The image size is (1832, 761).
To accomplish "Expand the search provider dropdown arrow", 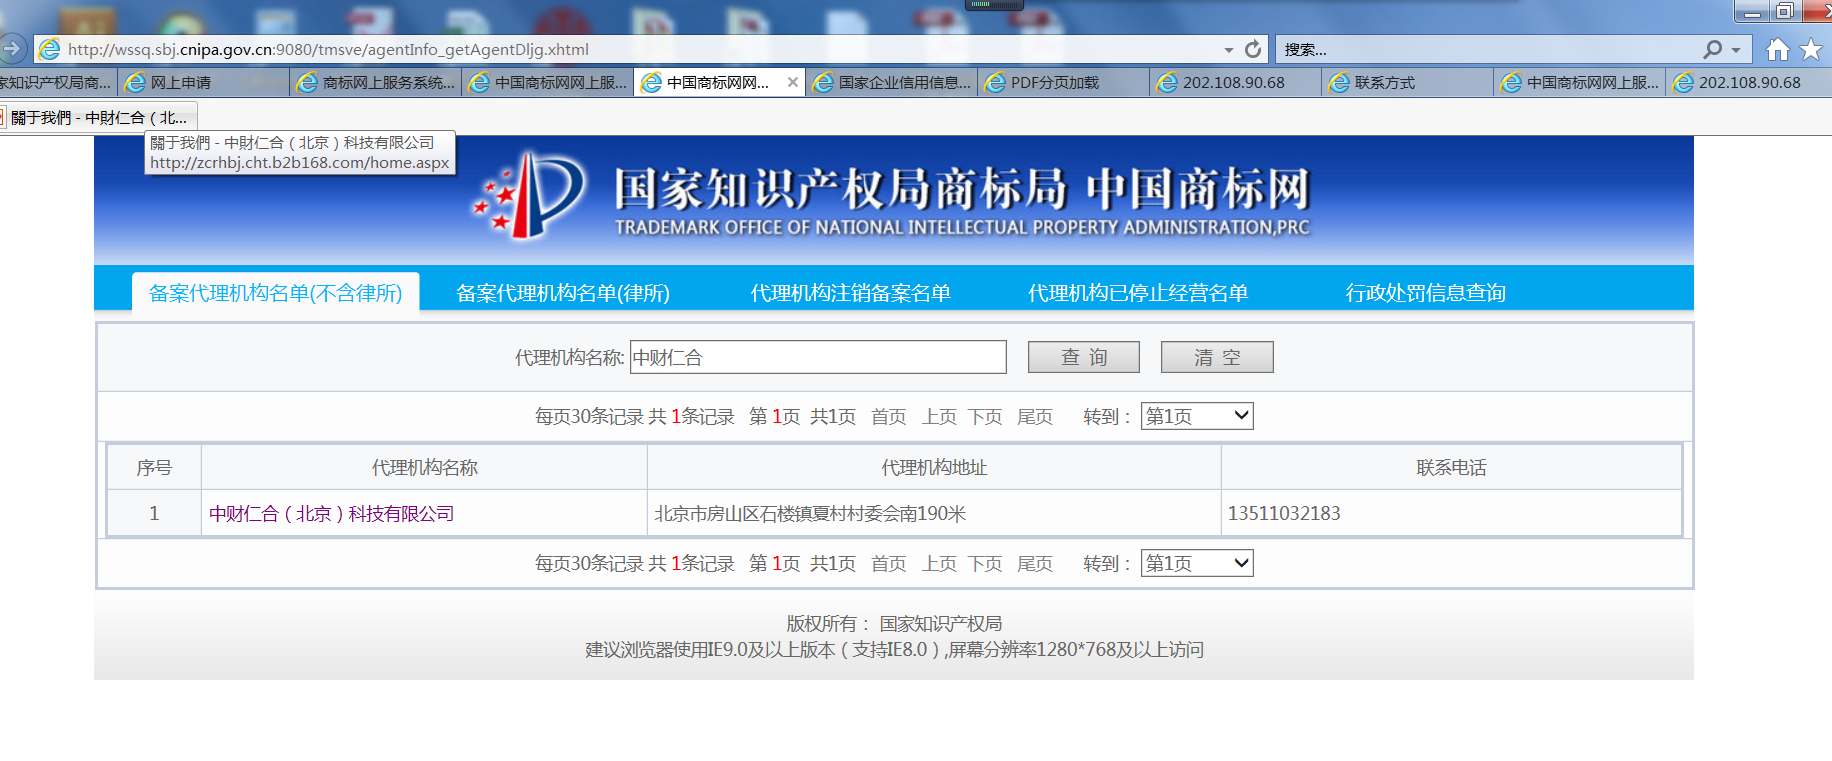I will point(1736,50).
